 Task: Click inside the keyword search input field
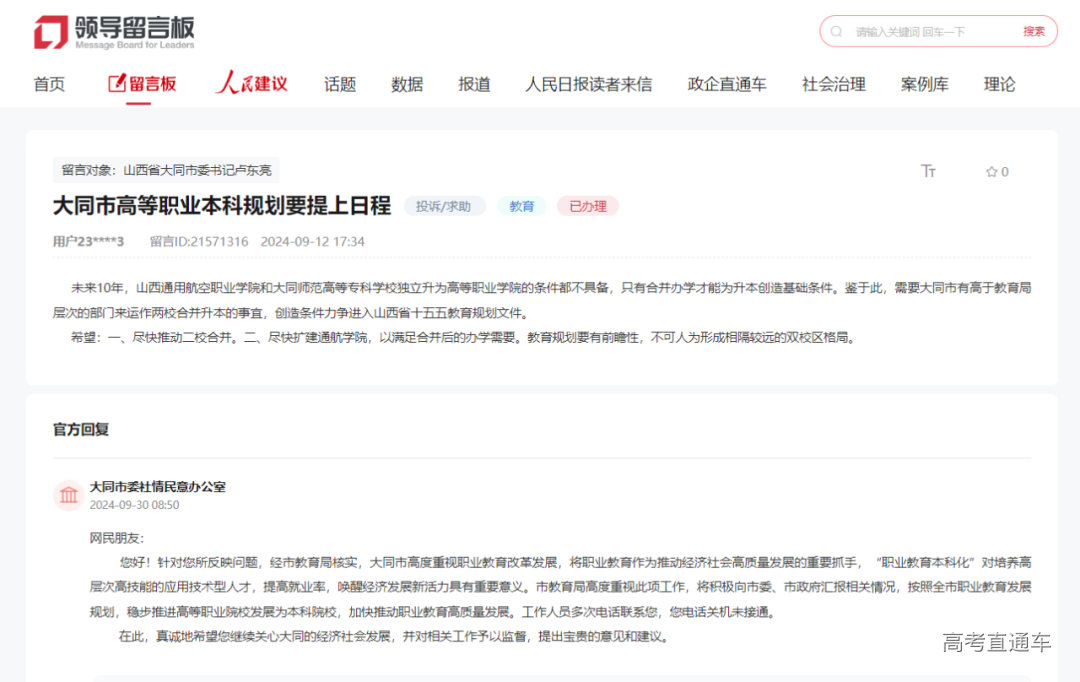pyautogui.click(x=910, y=31)
